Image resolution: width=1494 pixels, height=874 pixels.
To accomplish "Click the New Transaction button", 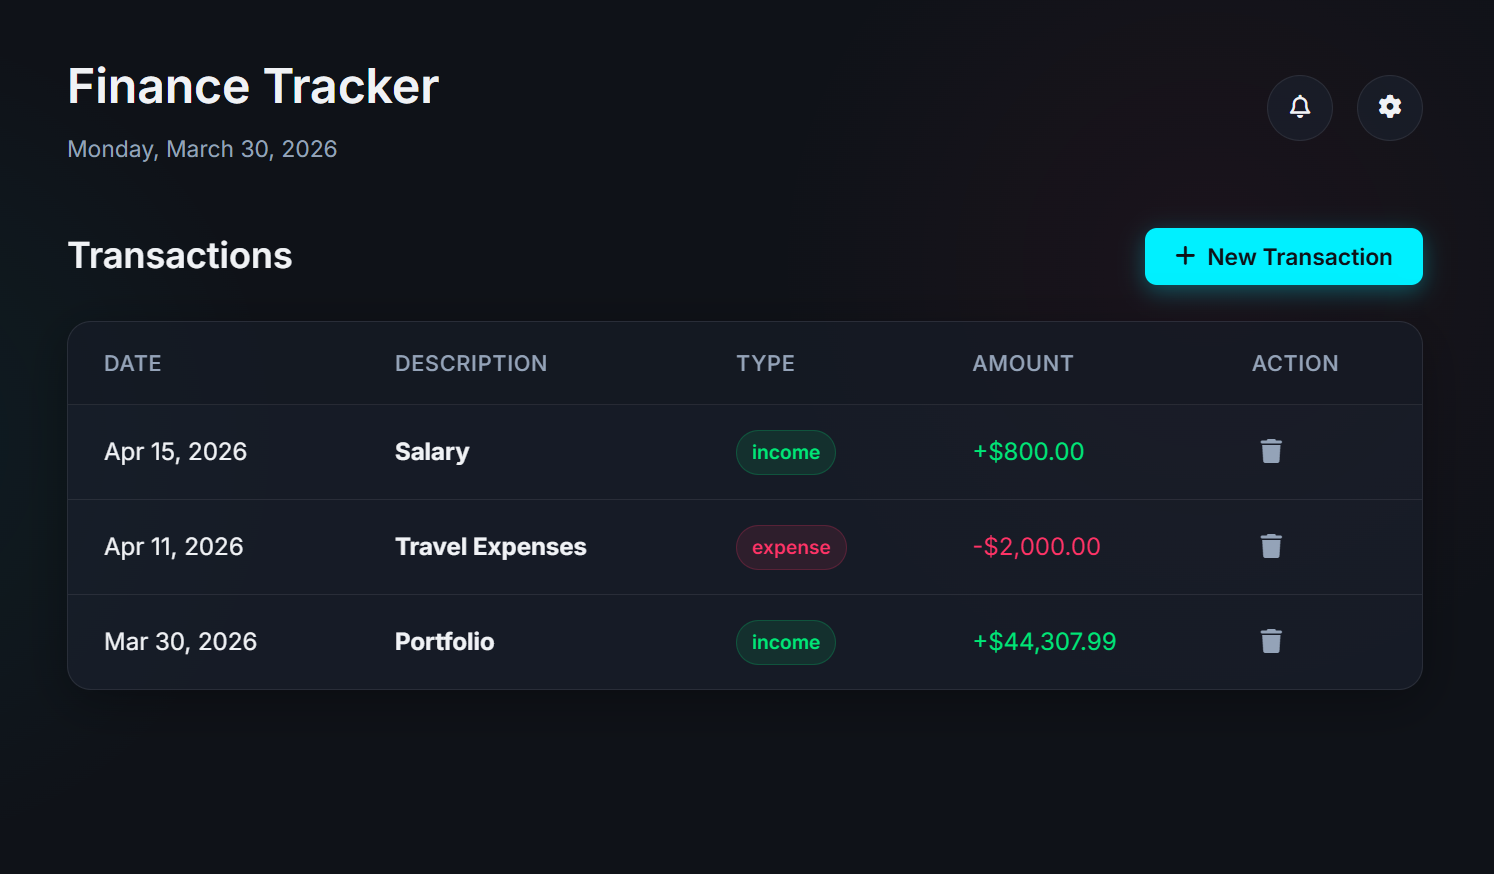I will pos(1283,256).
